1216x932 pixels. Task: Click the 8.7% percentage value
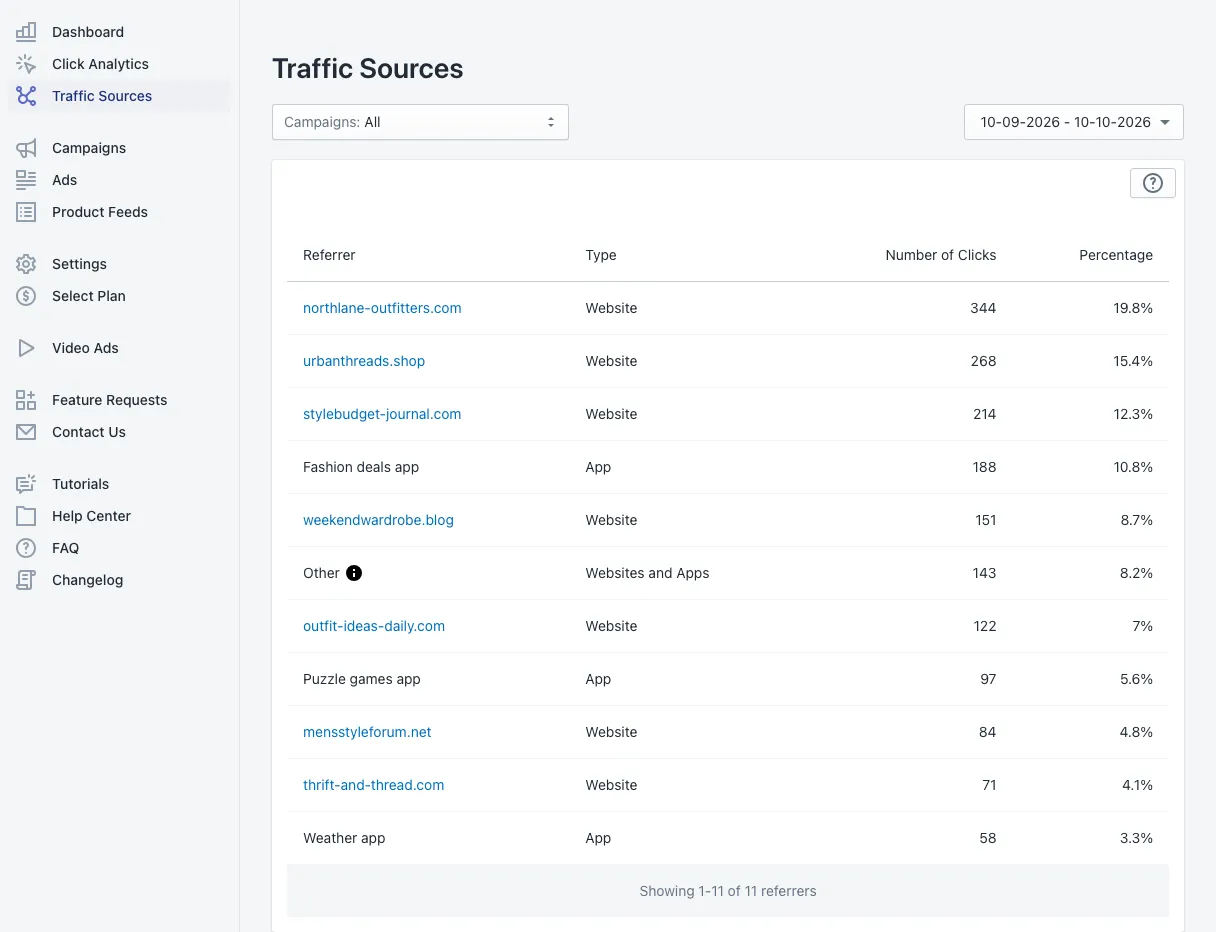click(1137, 520)
